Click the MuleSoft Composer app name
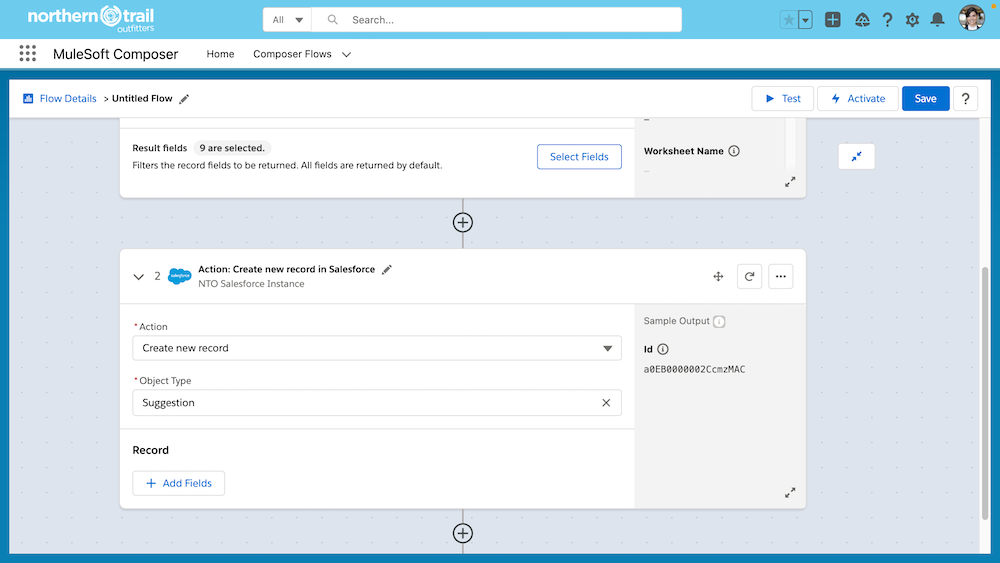This screenshot has width=1000, height=563. [x=115, y=54]
